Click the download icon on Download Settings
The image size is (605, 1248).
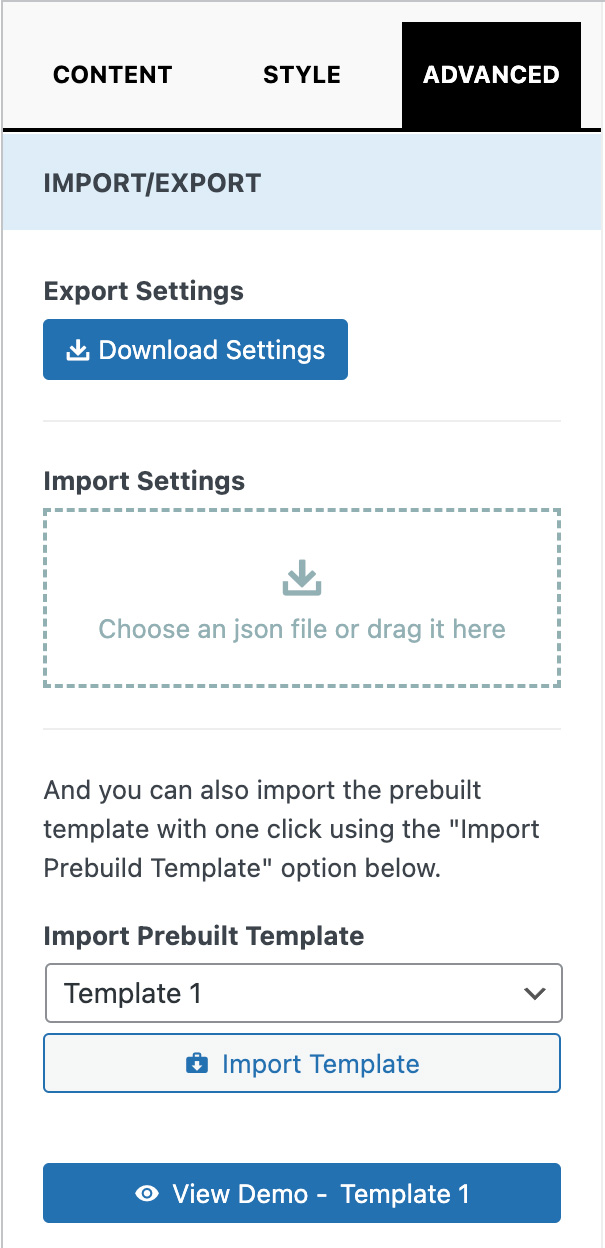pos(77,350)
